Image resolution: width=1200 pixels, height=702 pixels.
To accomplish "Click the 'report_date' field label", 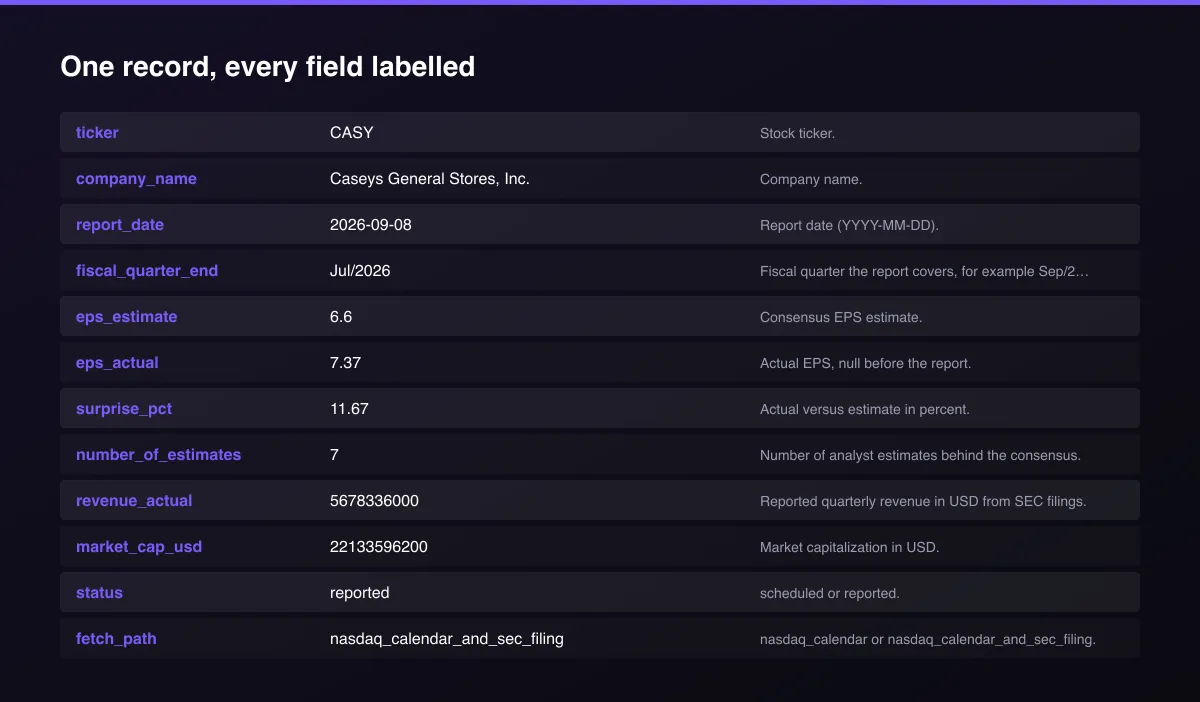I will pyautogui.click(x=120, y=225).
